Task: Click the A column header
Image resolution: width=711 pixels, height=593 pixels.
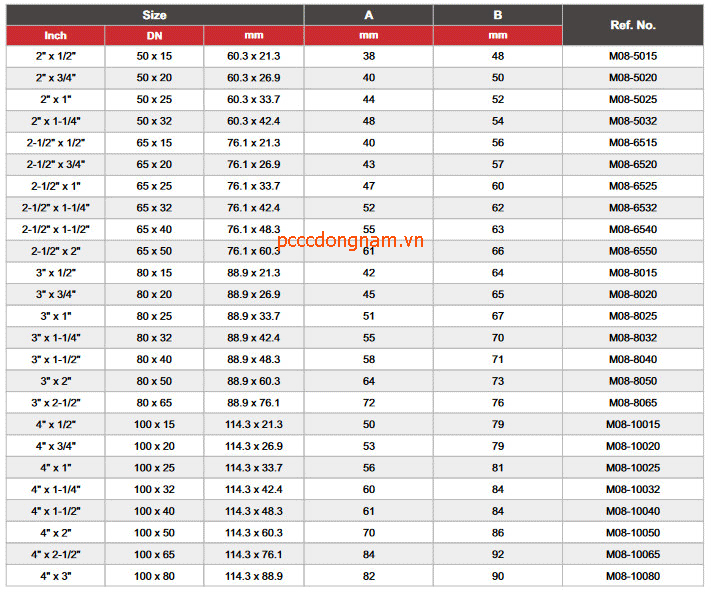Action: [x=368, y=15]
